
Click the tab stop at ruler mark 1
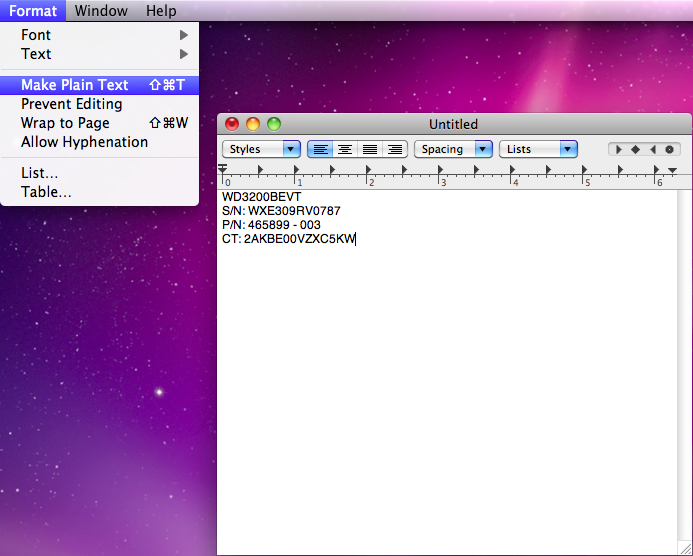296,169
